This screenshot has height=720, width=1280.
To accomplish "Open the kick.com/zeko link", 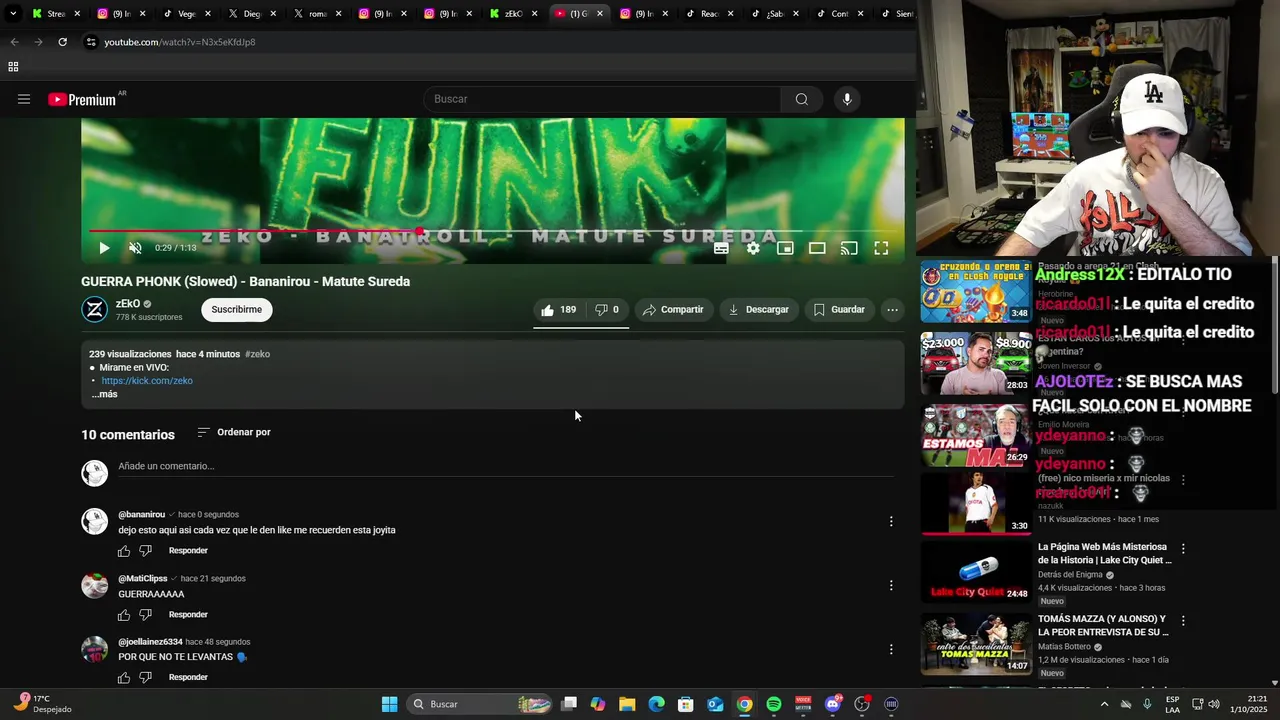I will coord(147,381).
